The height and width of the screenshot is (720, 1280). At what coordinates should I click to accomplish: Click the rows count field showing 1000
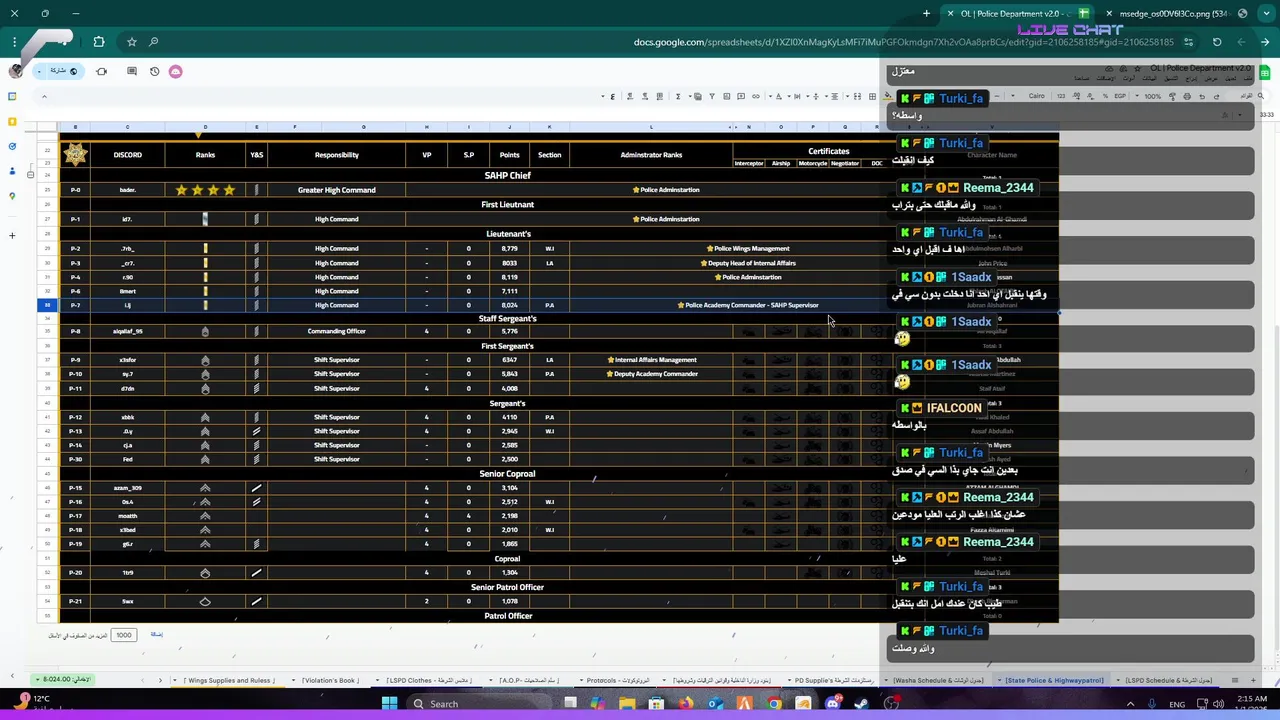point(123,635)
